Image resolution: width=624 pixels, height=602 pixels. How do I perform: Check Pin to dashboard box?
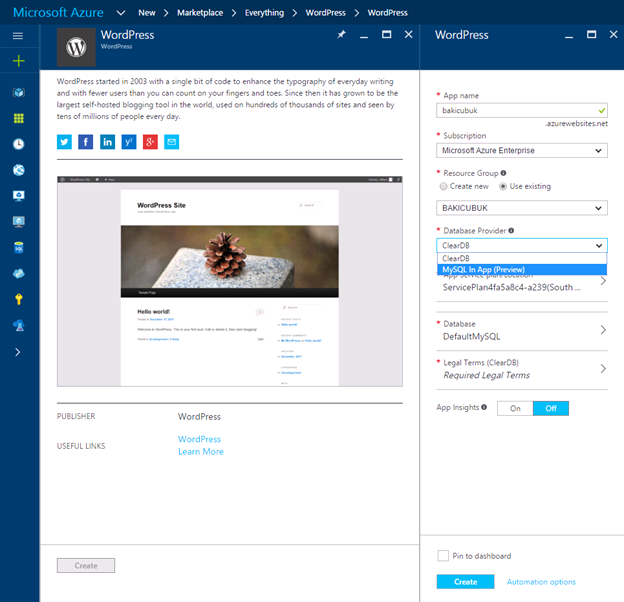(x=443, y=556)
